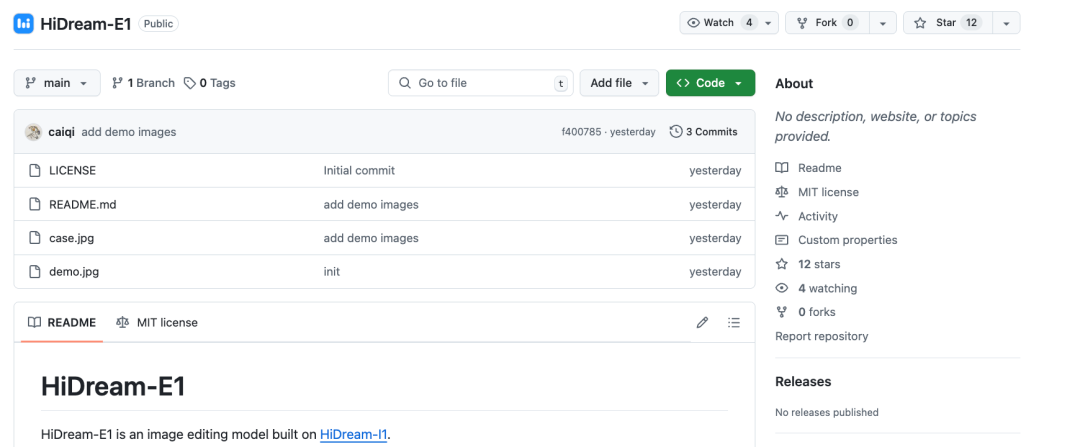The width and height of the screenshot is (1080, 447).
Task: Click the clock icon beside 3 Commits
Action: tap(676, 132)
